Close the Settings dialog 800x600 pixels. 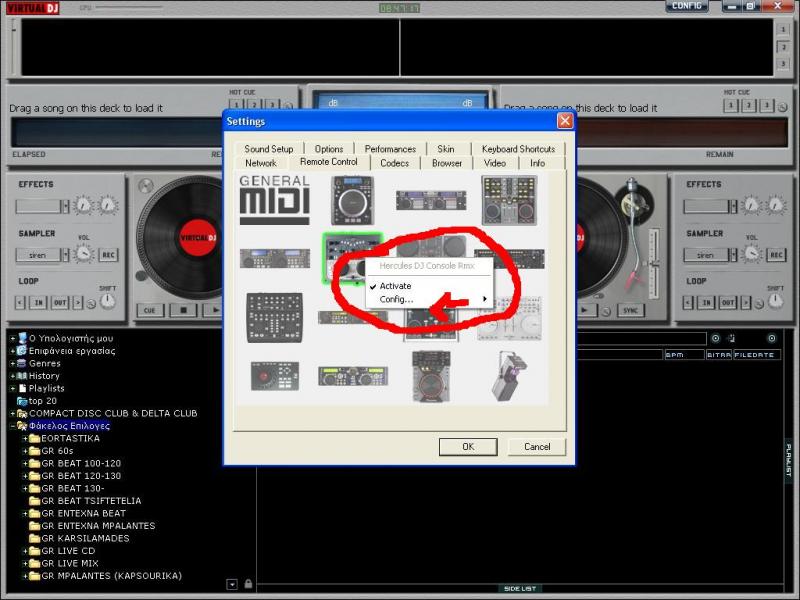(x=565, y=121)
